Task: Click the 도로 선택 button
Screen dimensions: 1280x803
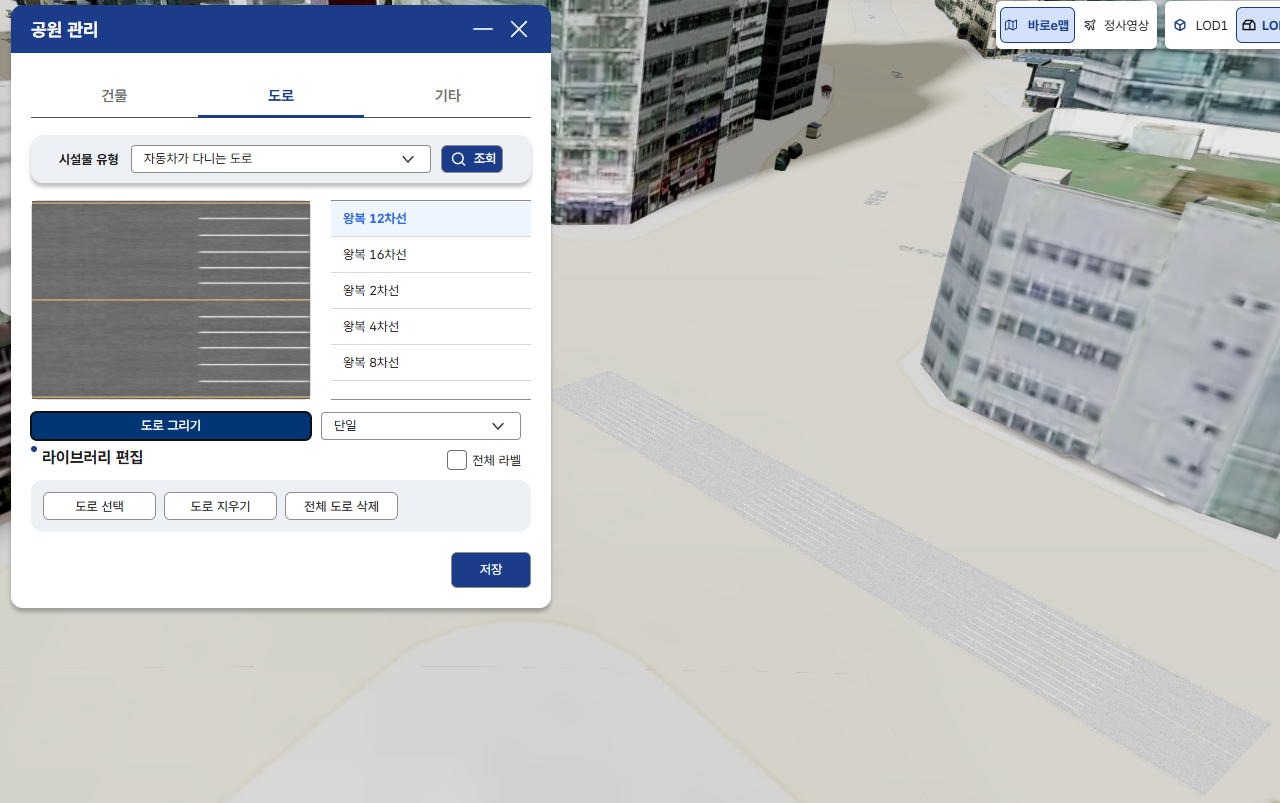Action: point(99,506)
